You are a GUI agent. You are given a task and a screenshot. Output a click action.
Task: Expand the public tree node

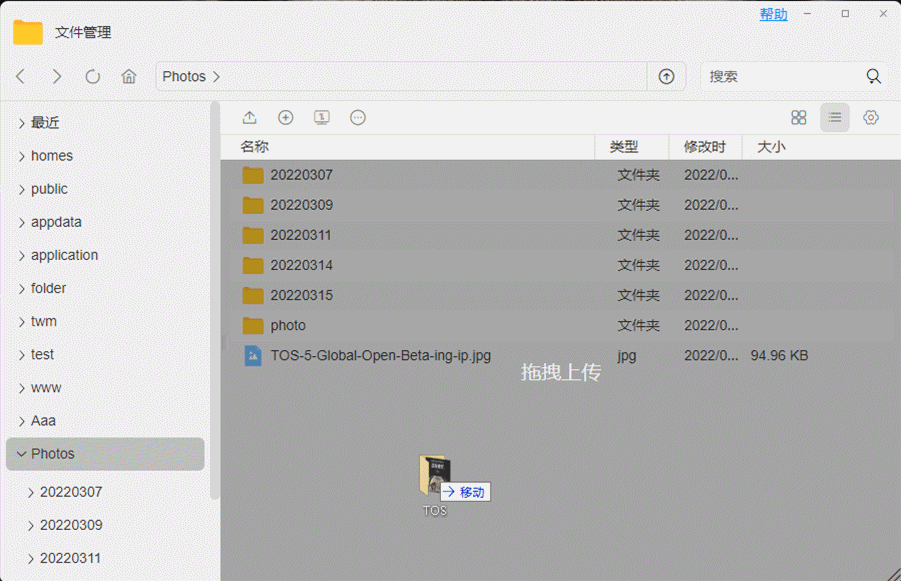coord(21,190)
